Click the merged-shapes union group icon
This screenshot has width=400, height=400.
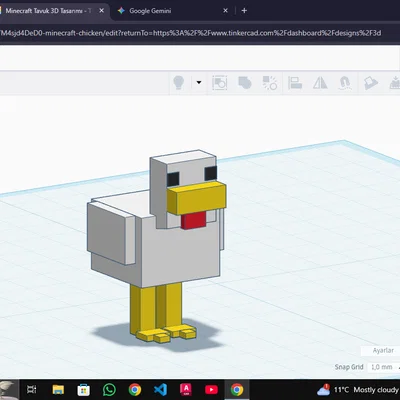(245, 83)
